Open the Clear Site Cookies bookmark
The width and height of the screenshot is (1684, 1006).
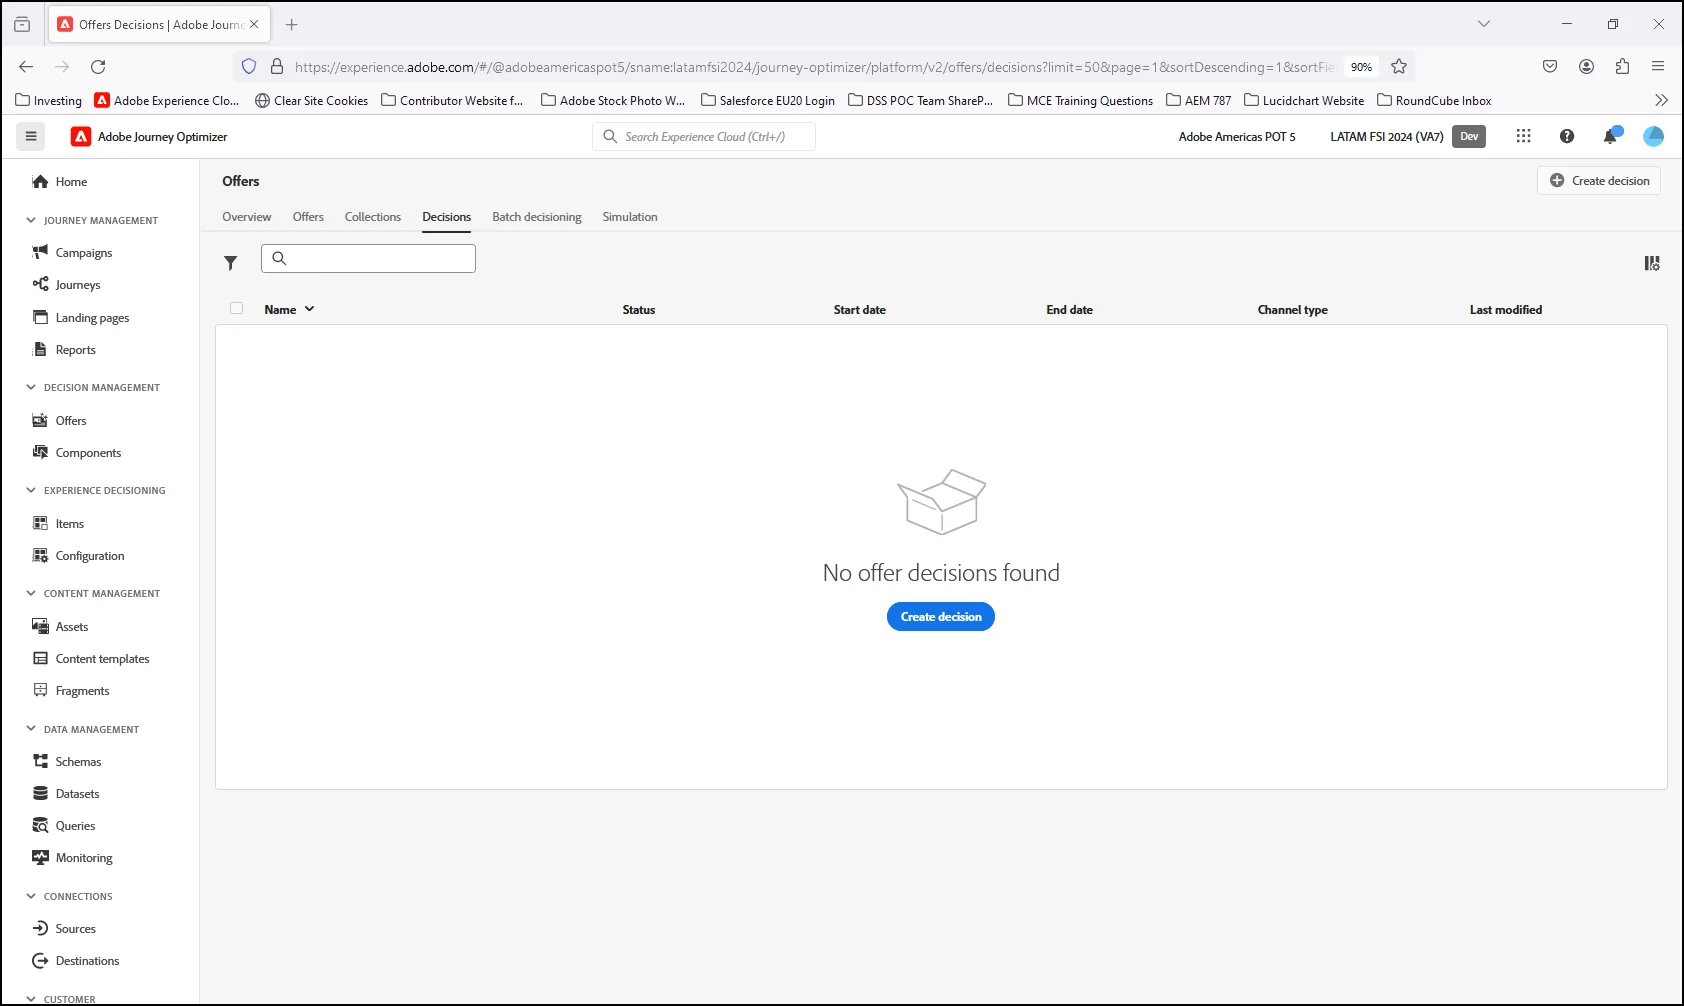pos(312,100)
